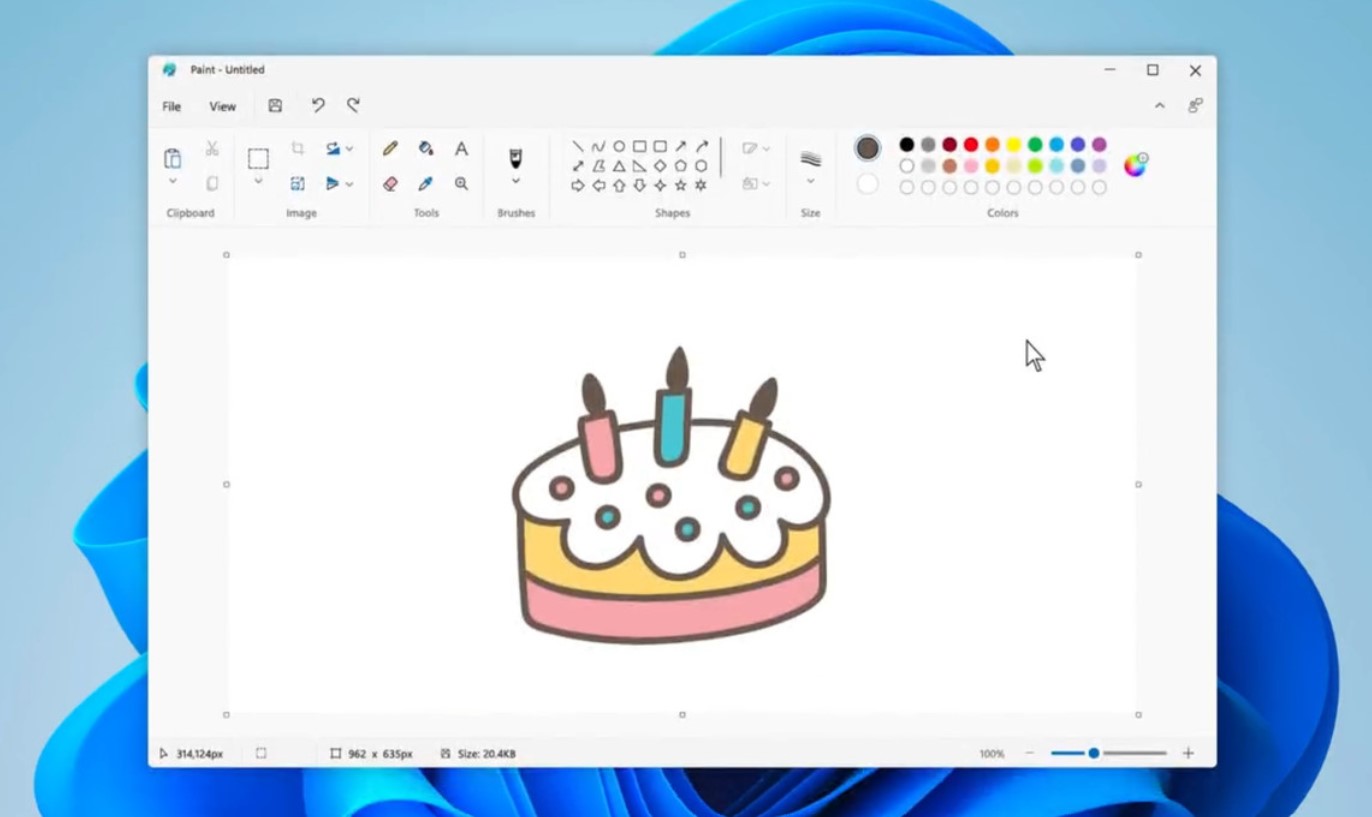Expand the Flip dropdown arrow

pyautogui.click(x=349, y=184)
